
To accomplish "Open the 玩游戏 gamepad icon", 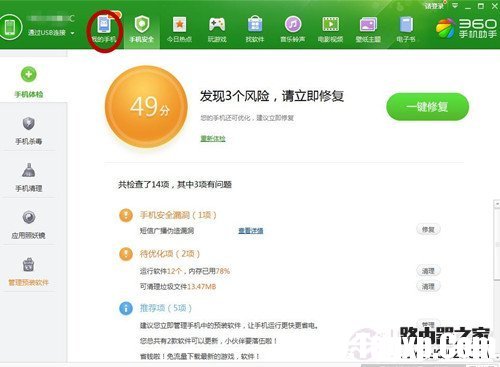I will tap(217, 24).
